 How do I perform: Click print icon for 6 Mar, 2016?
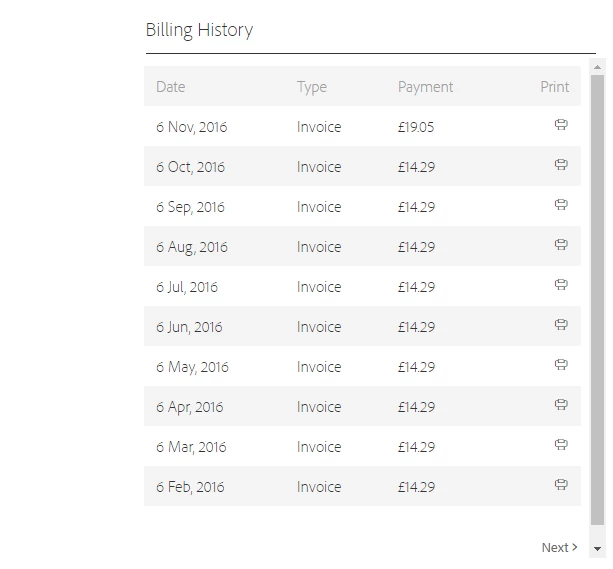[561, 445]
